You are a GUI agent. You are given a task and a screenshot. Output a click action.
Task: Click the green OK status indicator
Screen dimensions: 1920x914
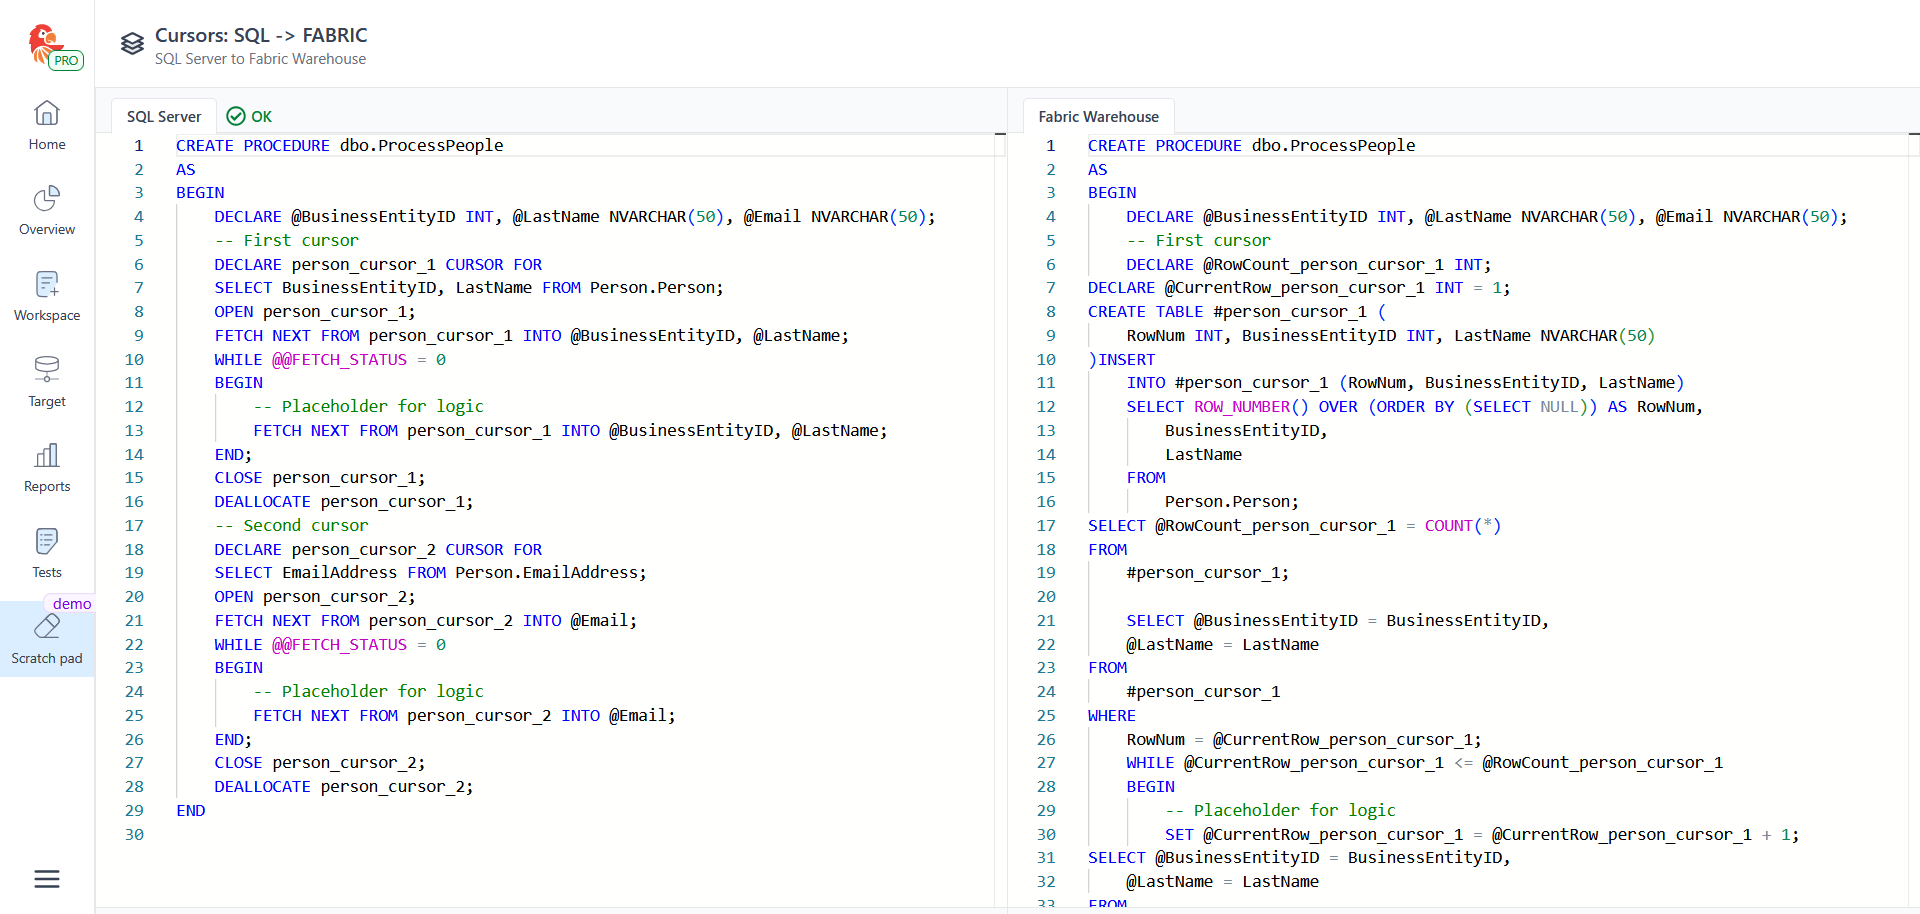tap(250, 117)
